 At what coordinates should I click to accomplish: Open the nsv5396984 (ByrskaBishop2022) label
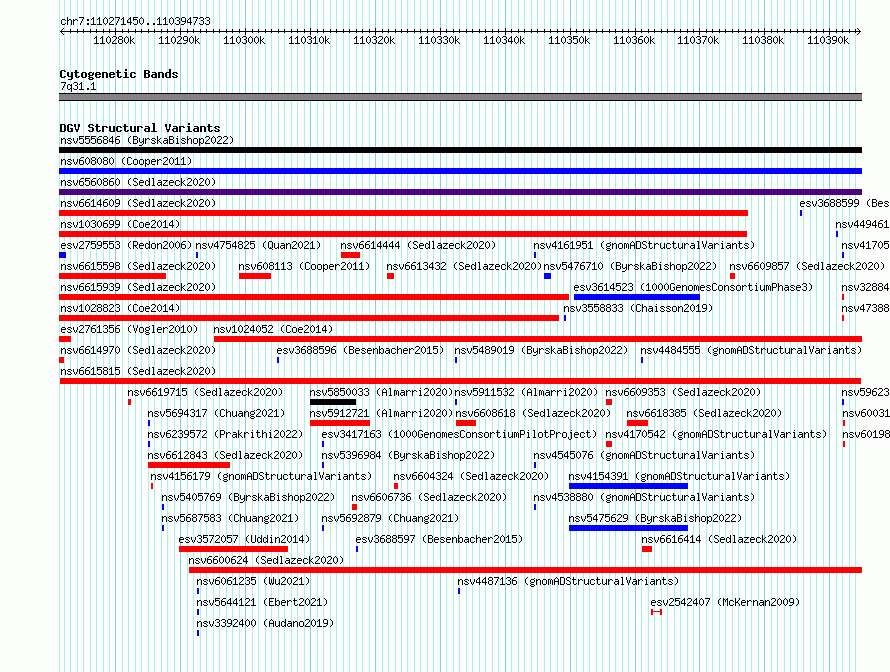(x=408, y=455)
